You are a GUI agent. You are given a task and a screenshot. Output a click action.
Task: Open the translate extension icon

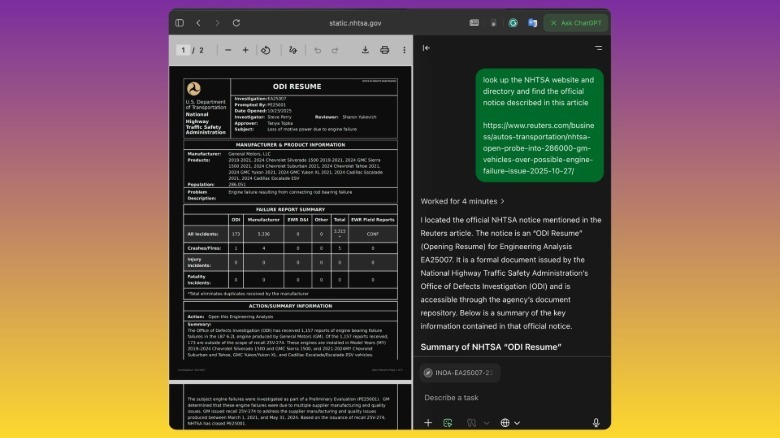[532, 23]
